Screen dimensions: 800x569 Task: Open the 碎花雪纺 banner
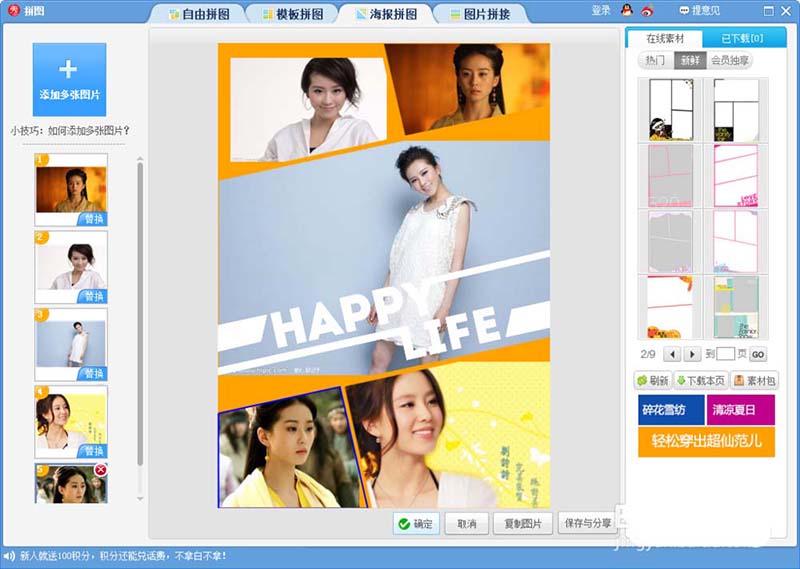(671, 410)
